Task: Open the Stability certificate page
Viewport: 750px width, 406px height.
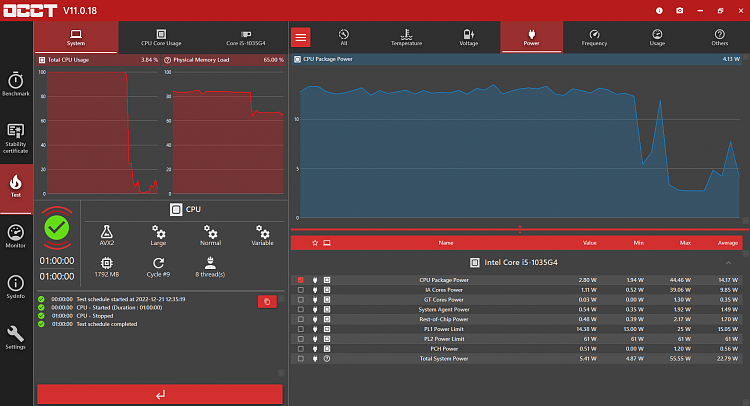Action: pos(16,138)
